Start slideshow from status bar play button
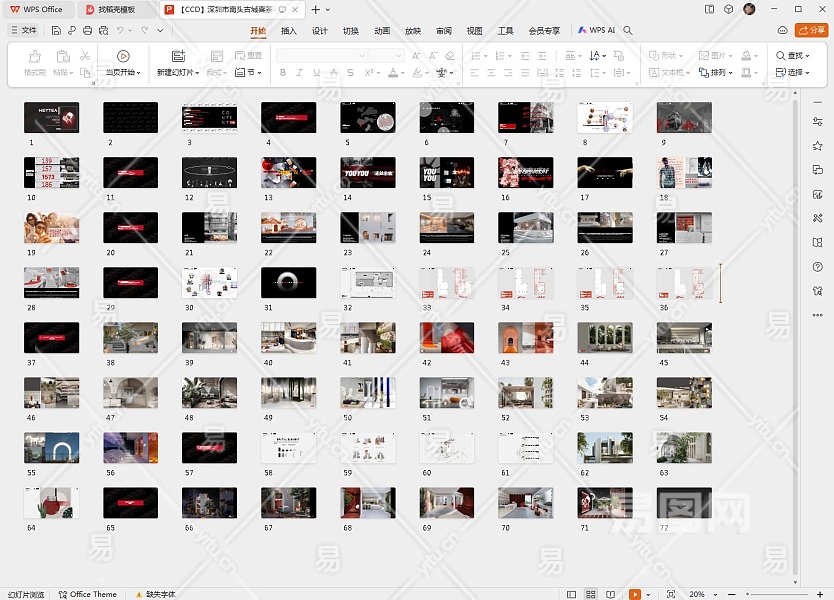 [634, 594]
